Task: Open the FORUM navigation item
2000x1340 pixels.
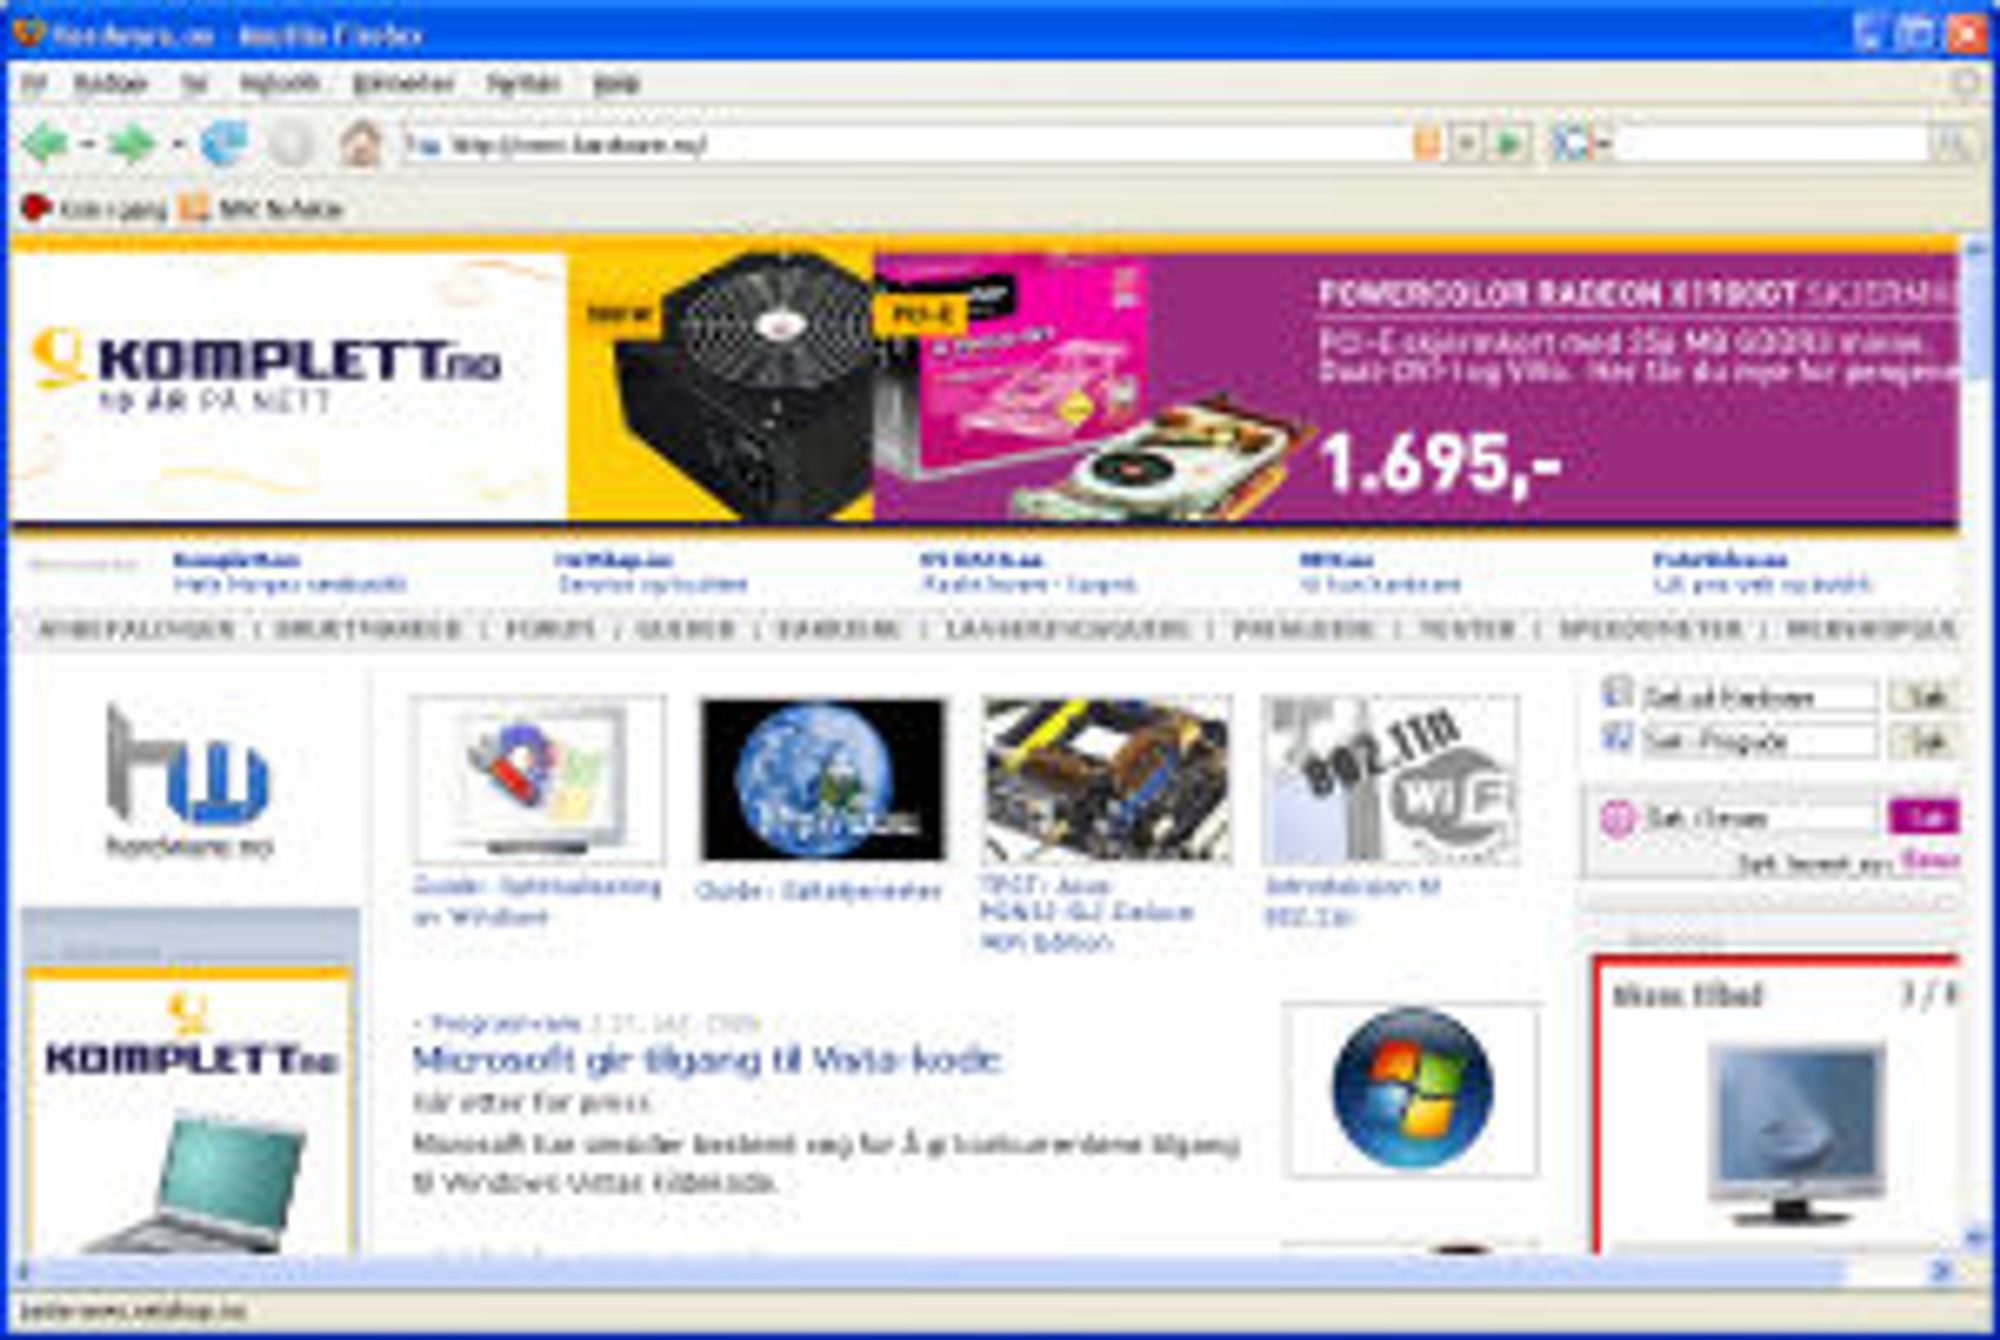Action: click(x=550, y=630)
